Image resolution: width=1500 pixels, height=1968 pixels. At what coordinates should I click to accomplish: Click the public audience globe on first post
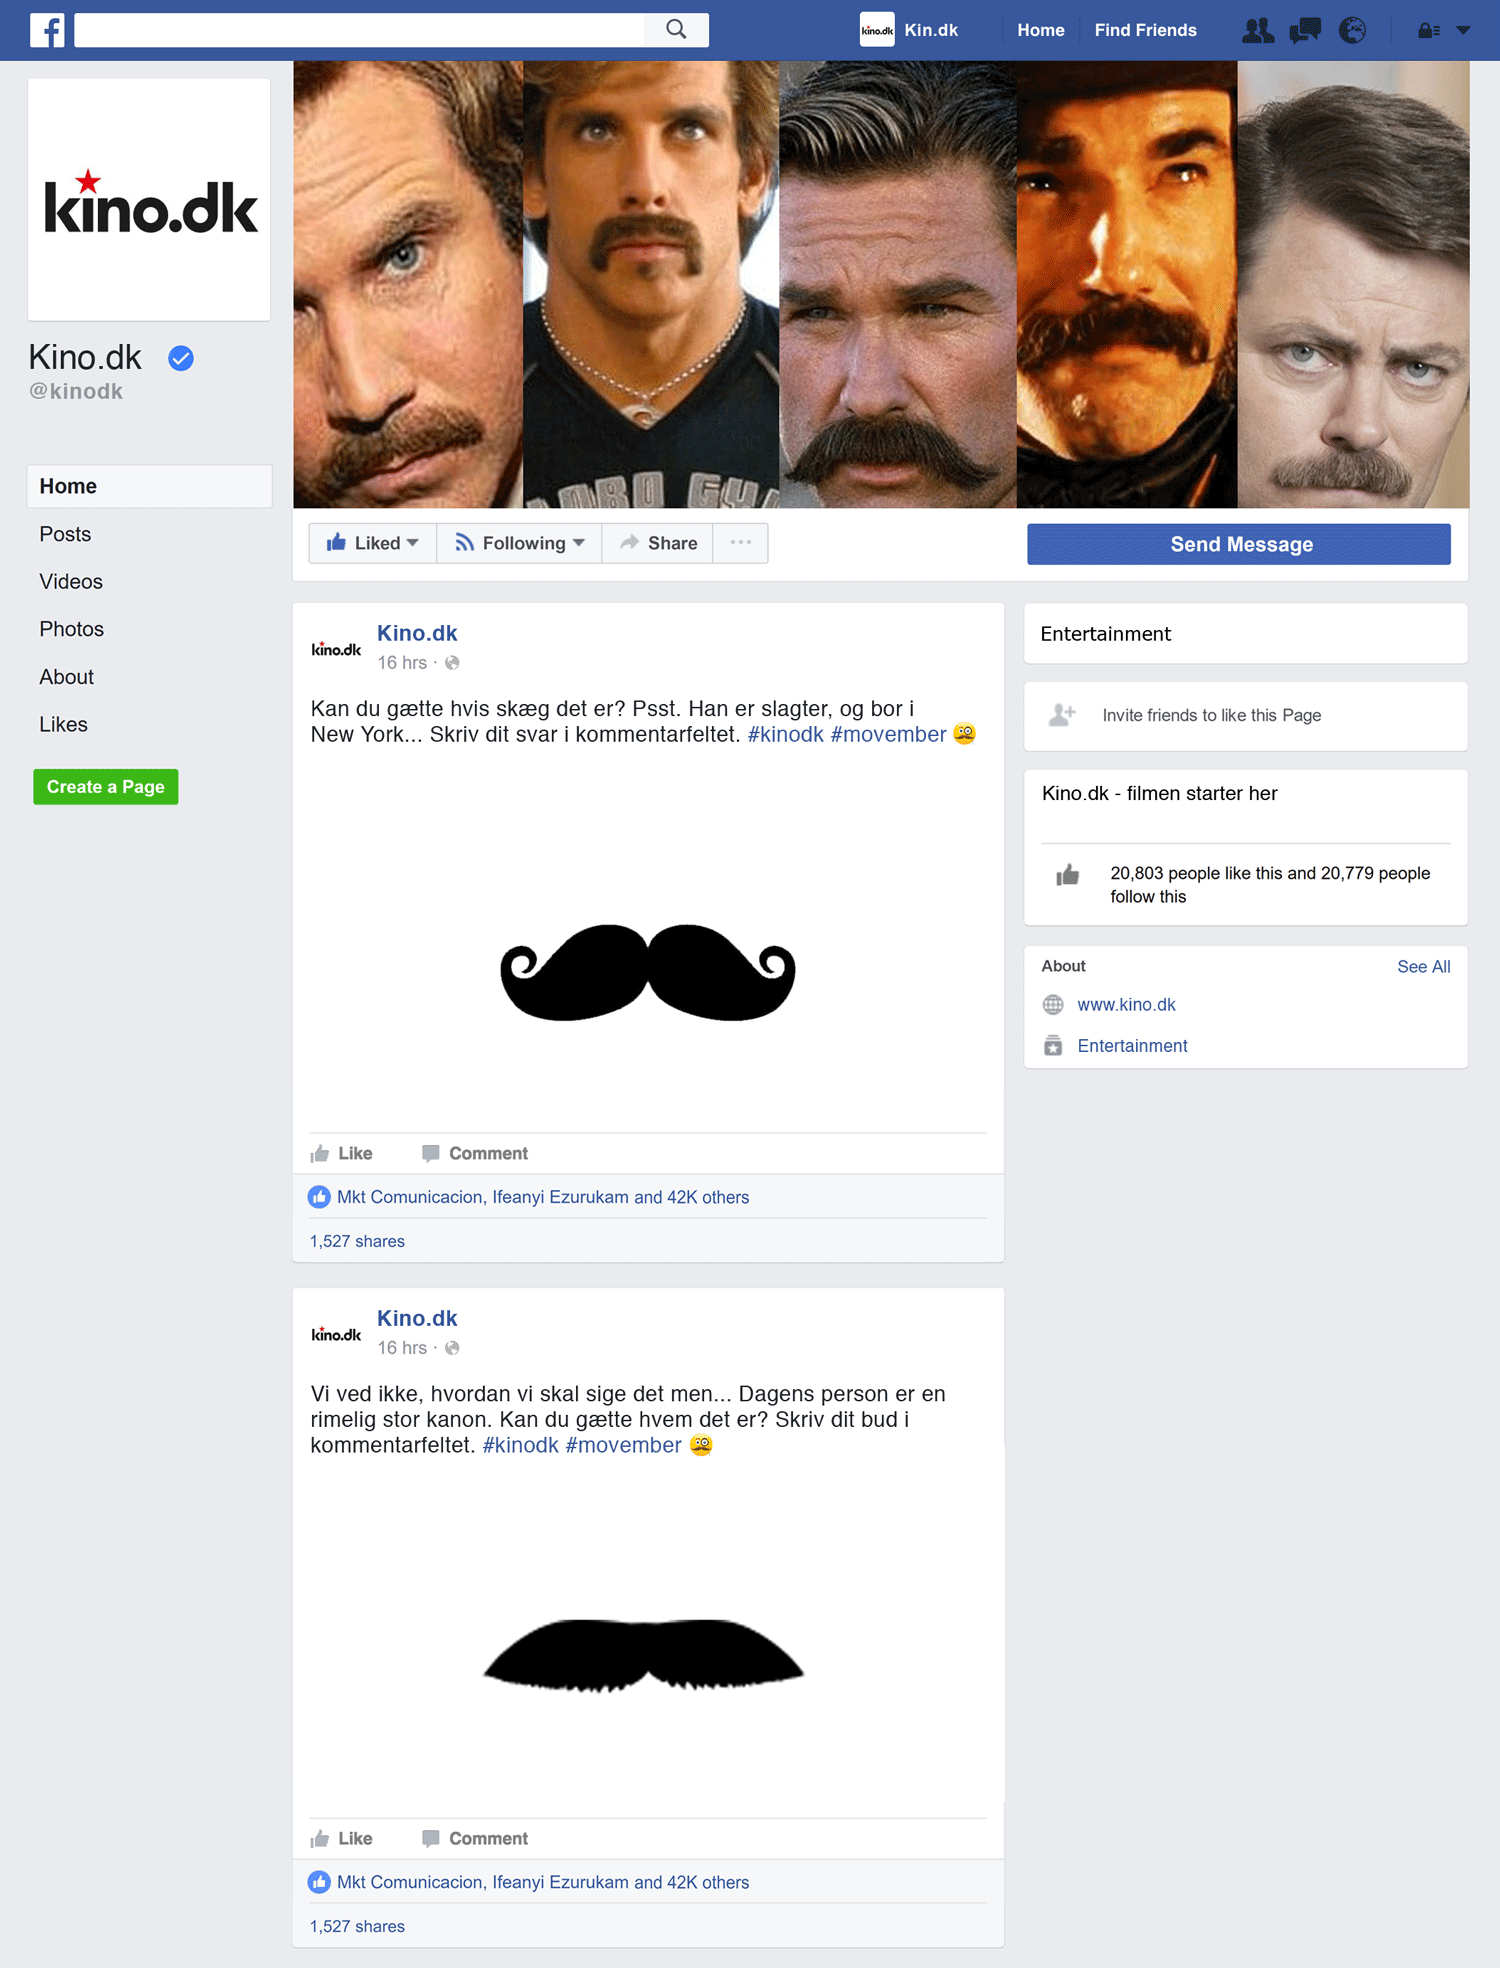click(x=452, y=663)
